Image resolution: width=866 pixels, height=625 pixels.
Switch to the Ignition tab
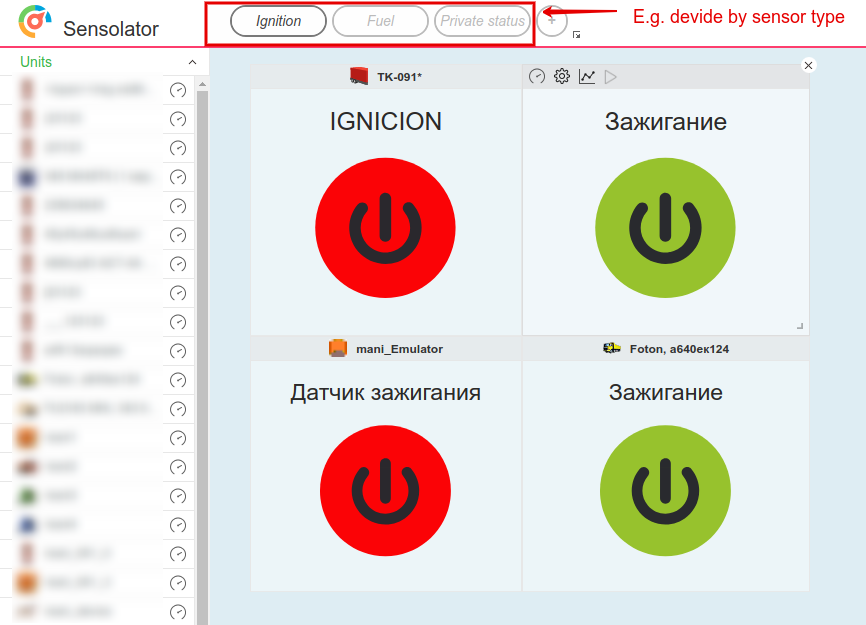[x=278, y=21]
